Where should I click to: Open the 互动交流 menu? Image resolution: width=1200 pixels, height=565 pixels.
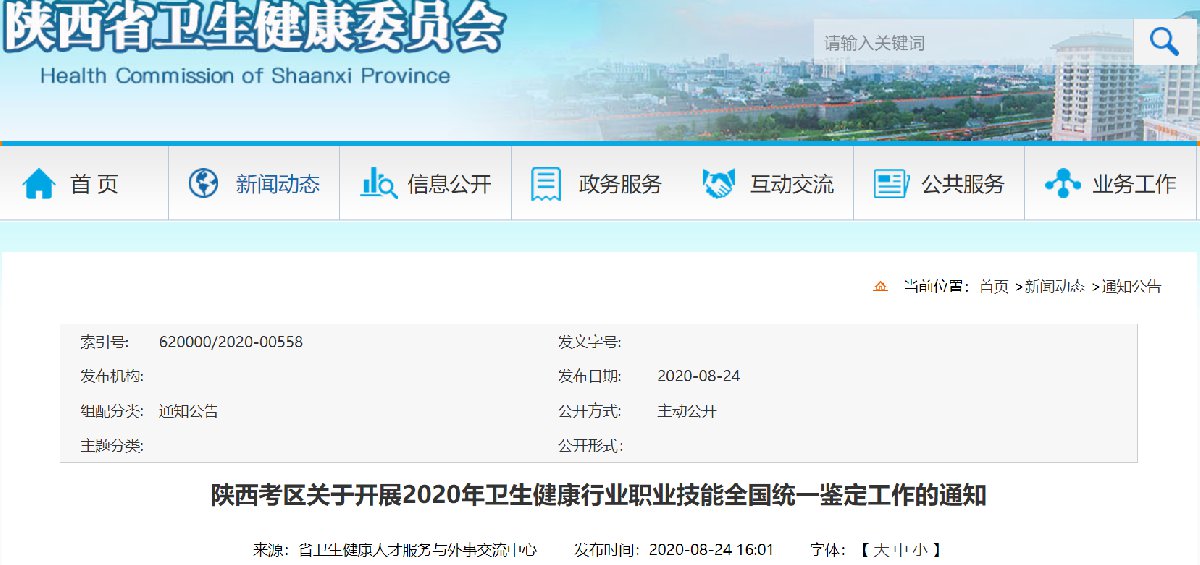(x=792, y=184)
